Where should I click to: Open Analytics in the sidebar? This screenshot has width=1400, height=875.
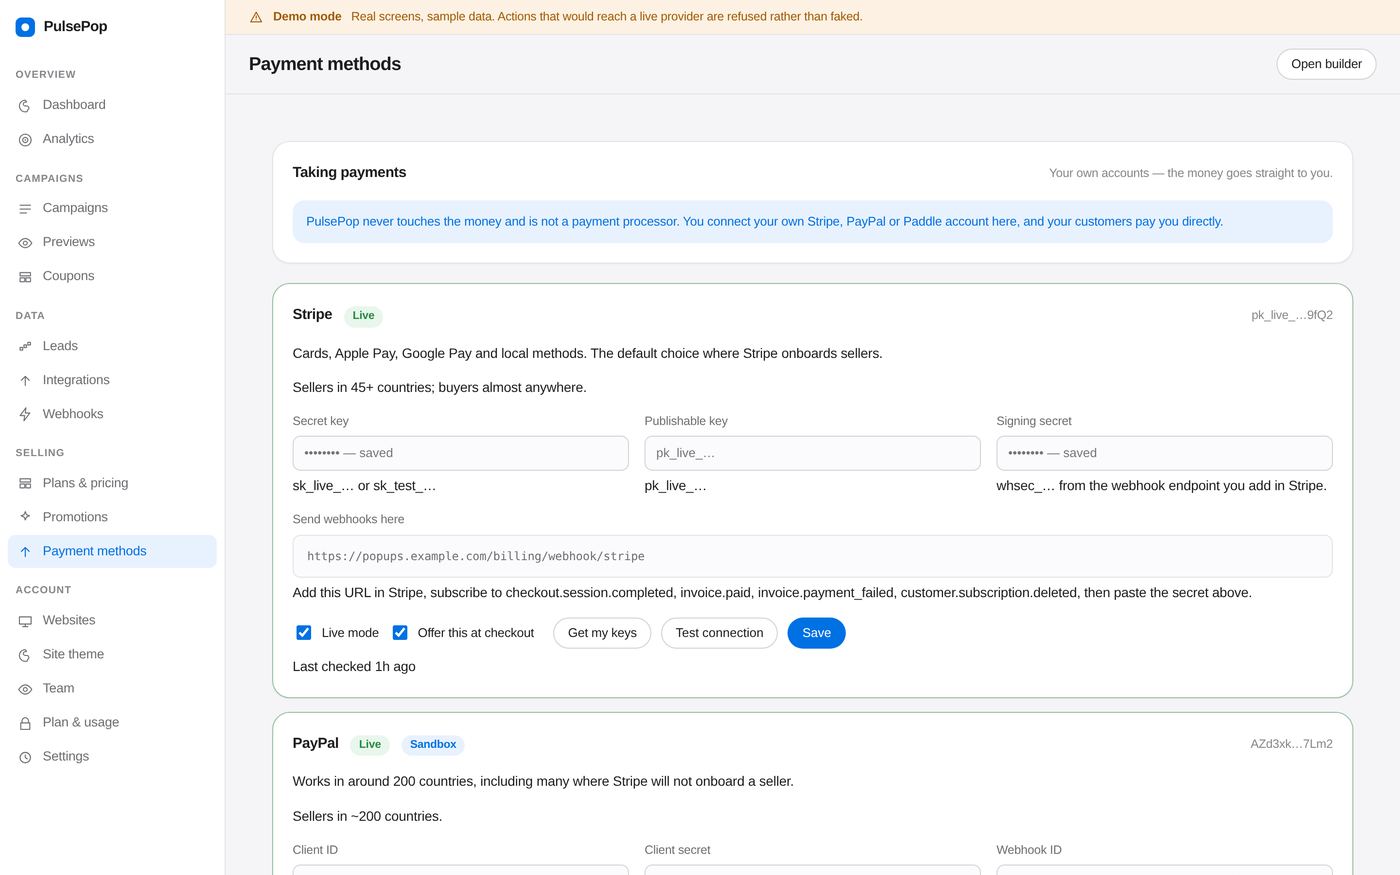pos(112,139)
